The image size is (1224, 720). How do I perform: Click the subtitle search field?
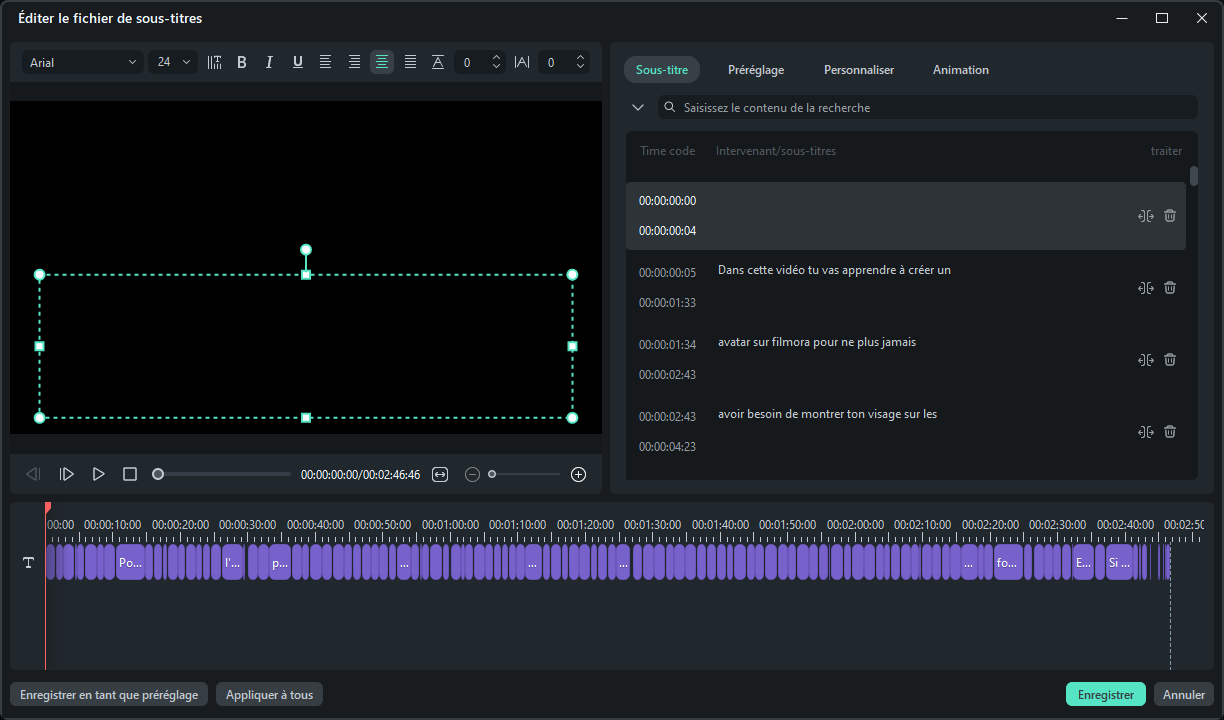[x=927, y=107]
